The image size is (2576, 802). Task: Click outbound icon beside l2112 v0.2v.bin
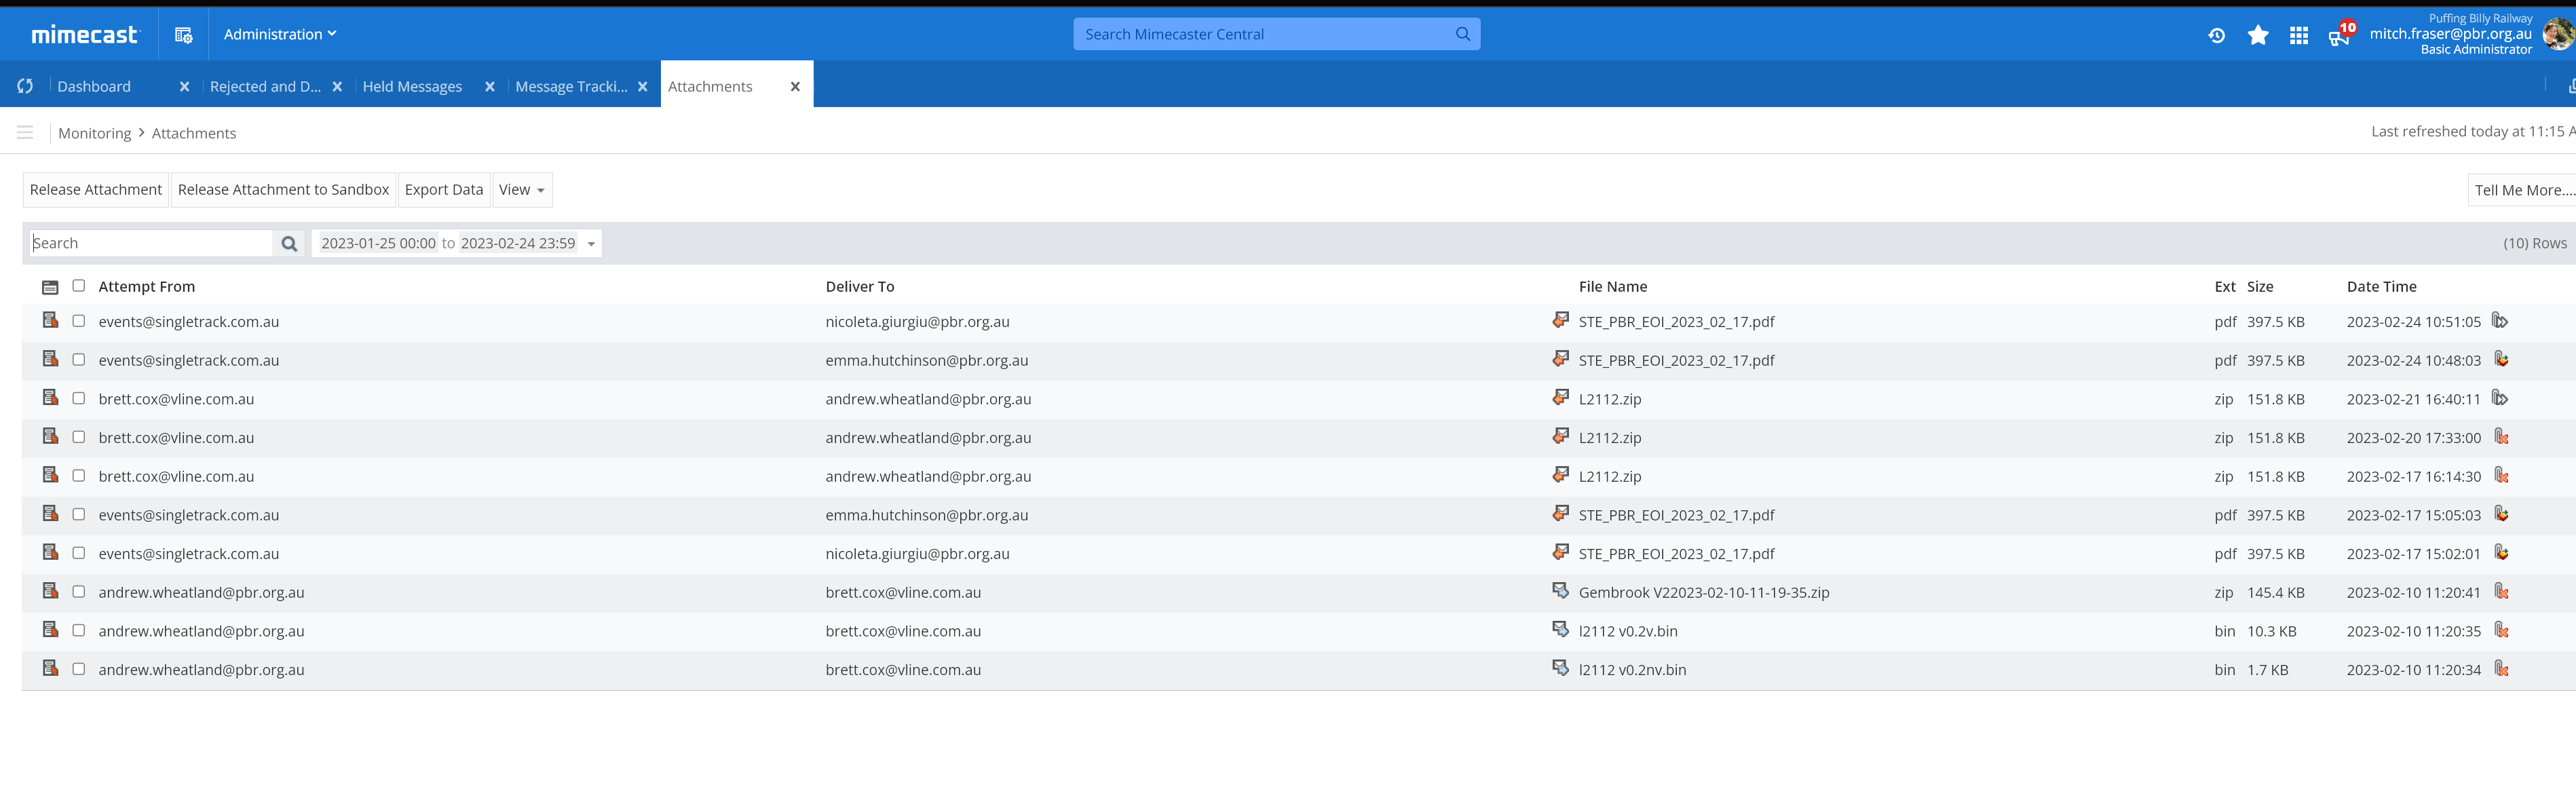tap(1560, 630)
